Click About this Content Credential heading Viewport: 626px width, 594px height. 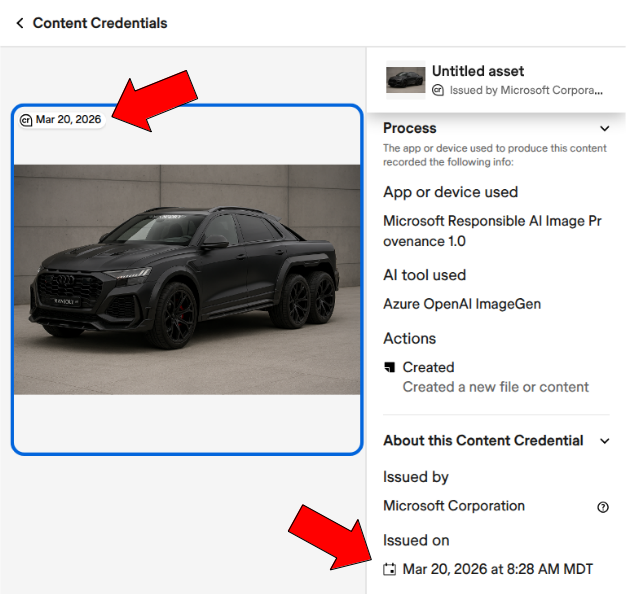point(483,440)
